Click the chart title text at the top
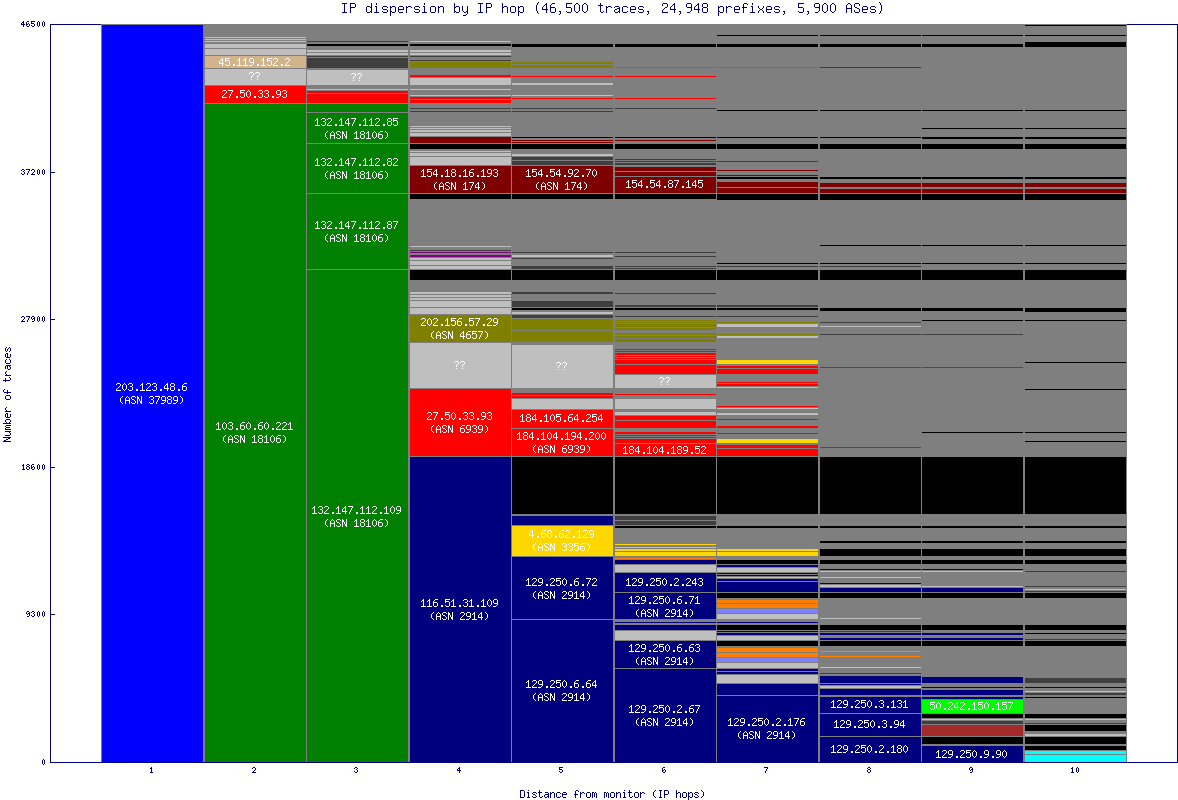Image resolution: width=1178 pixels, height=800 pixels. [589, 9]
